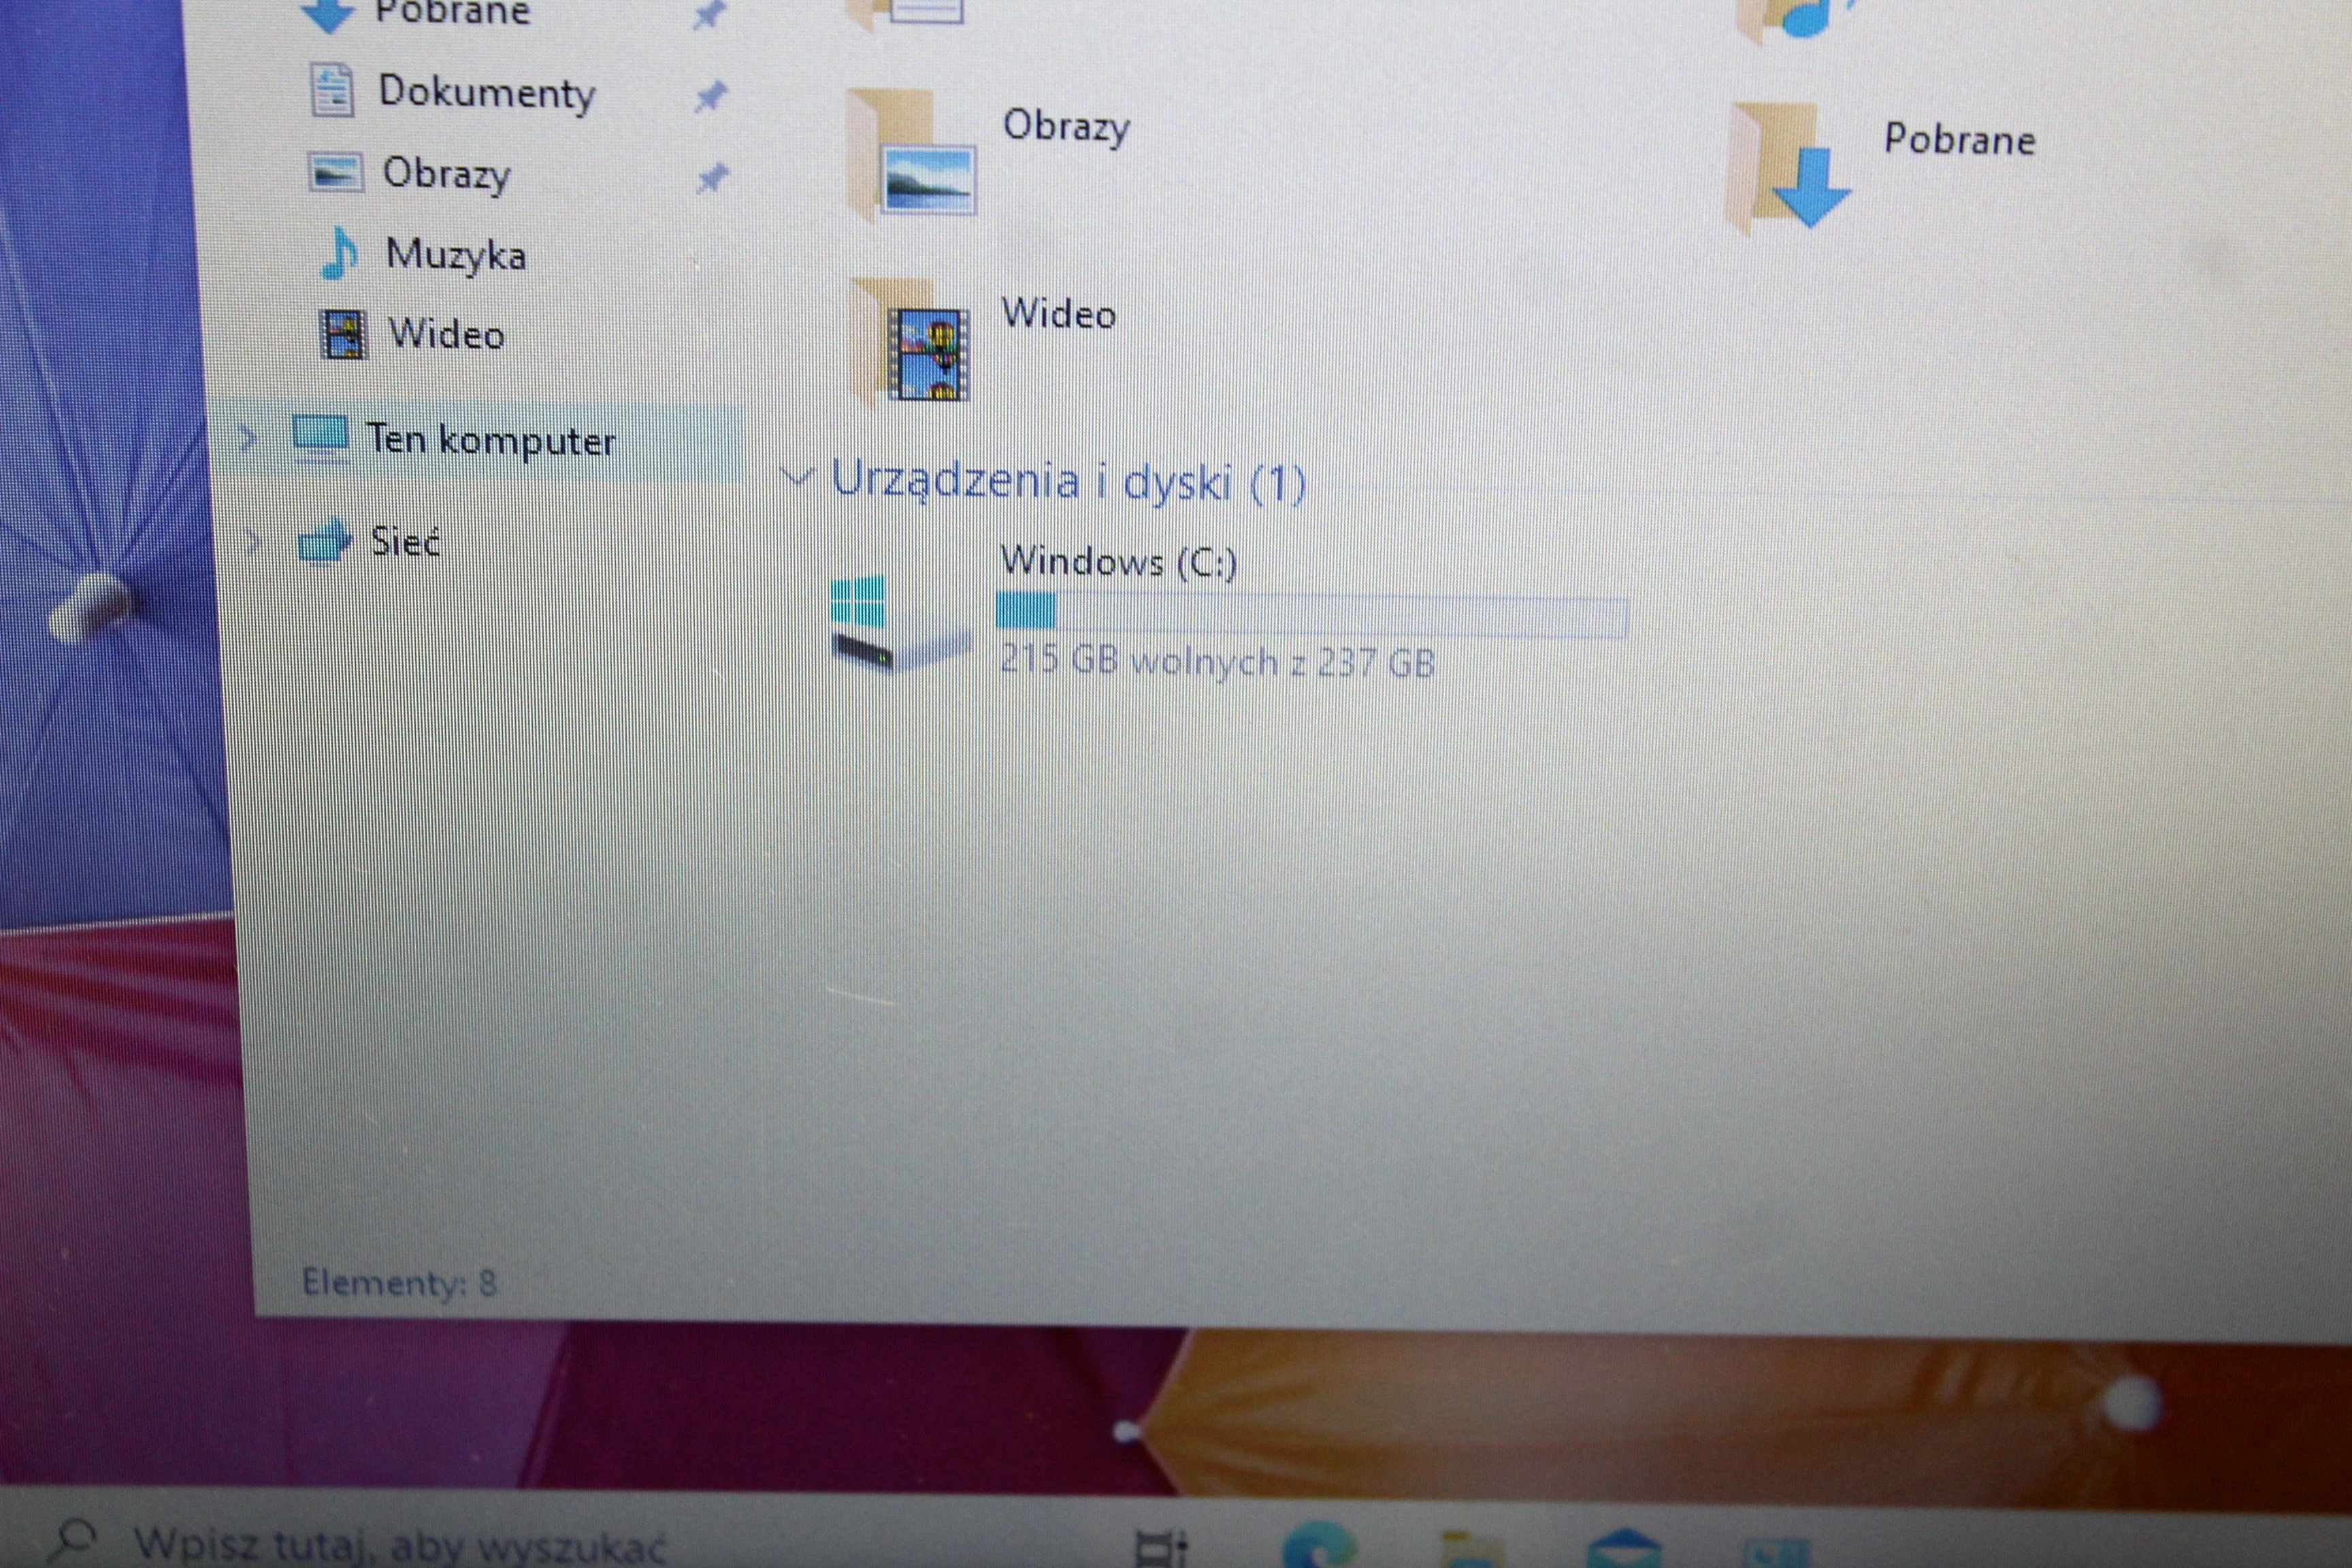Click the Sieć network icon

(x=324, y=543)
